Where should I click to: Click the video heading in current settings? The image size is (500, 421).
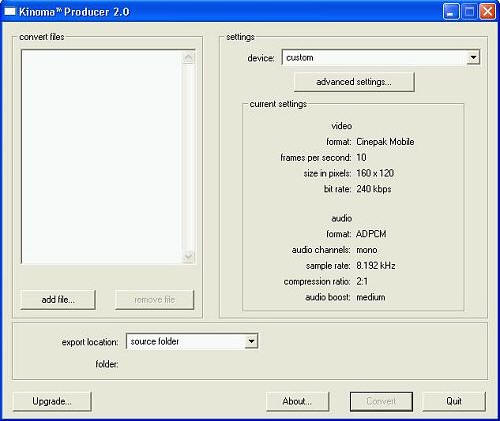[x=342, y=126]
